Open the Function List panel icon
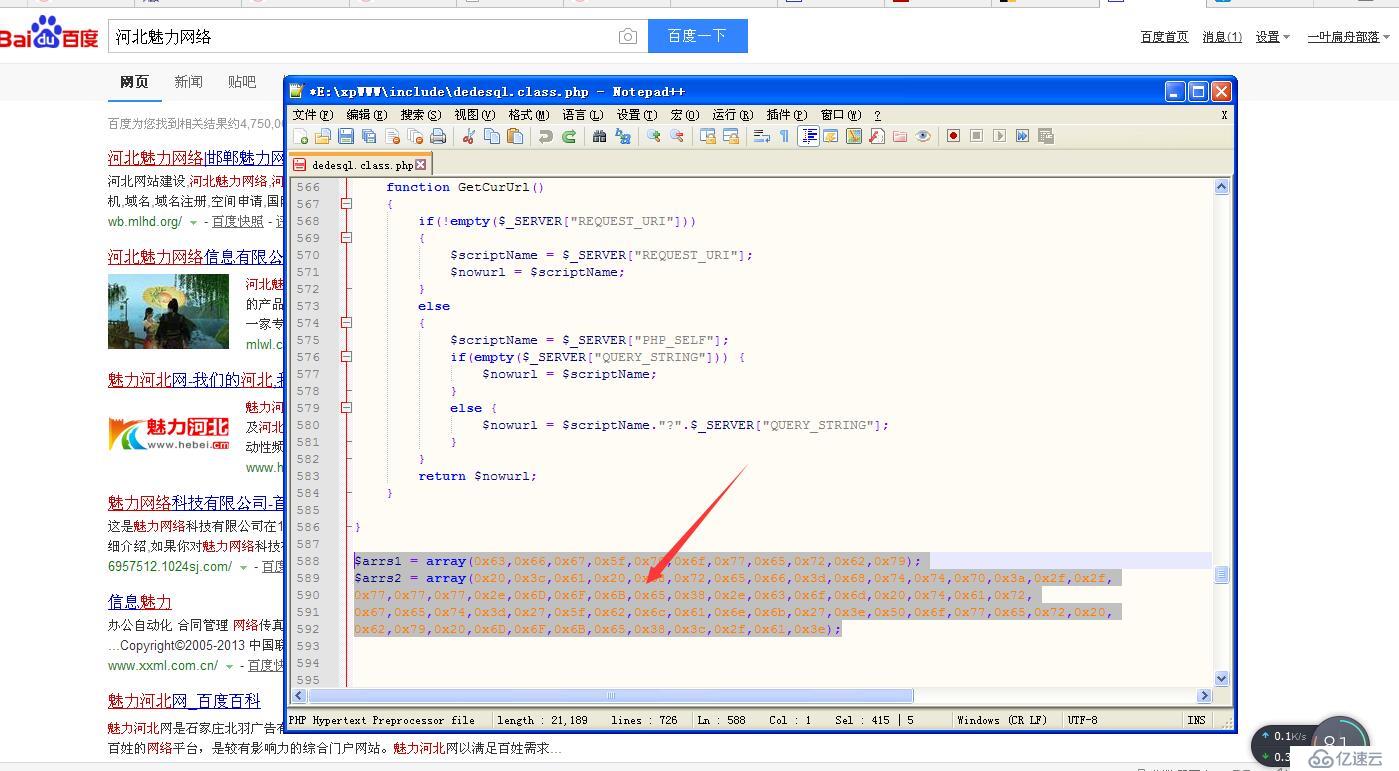The width and height of the screenshot is (1399, 771). 877,136
